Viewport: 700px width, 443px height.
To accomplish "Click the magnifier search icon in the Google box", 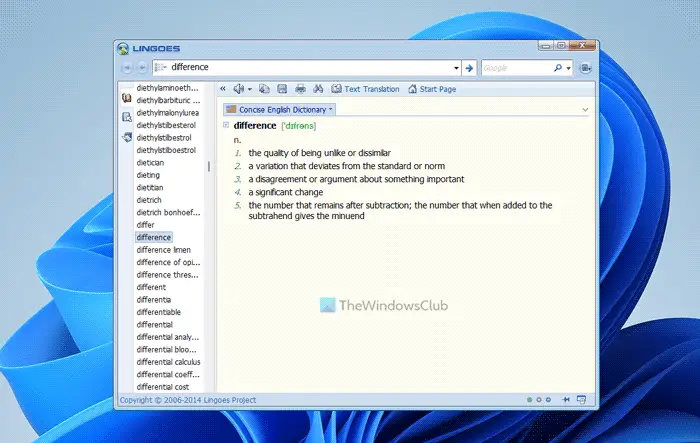I will pos(558,68).
